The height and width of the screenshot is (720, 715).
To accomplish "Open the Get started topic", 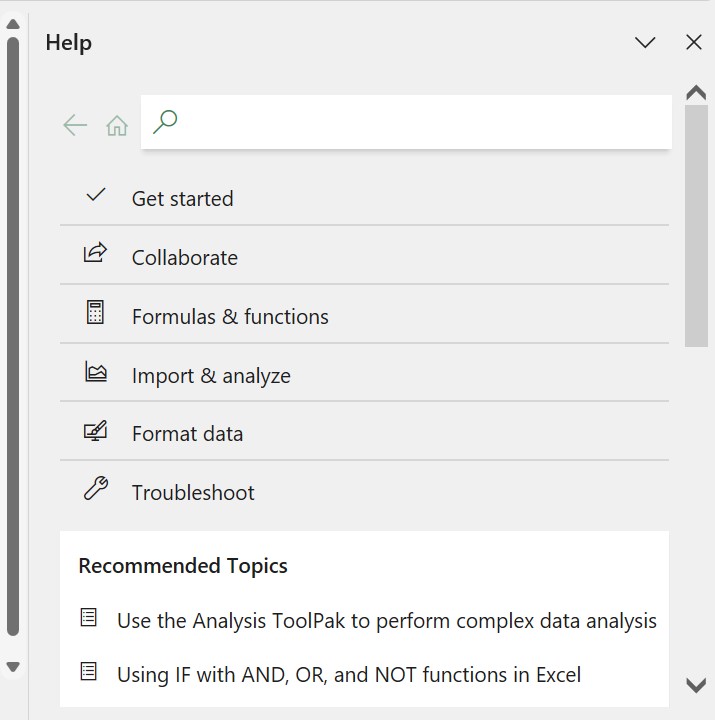I will (364, 199).
